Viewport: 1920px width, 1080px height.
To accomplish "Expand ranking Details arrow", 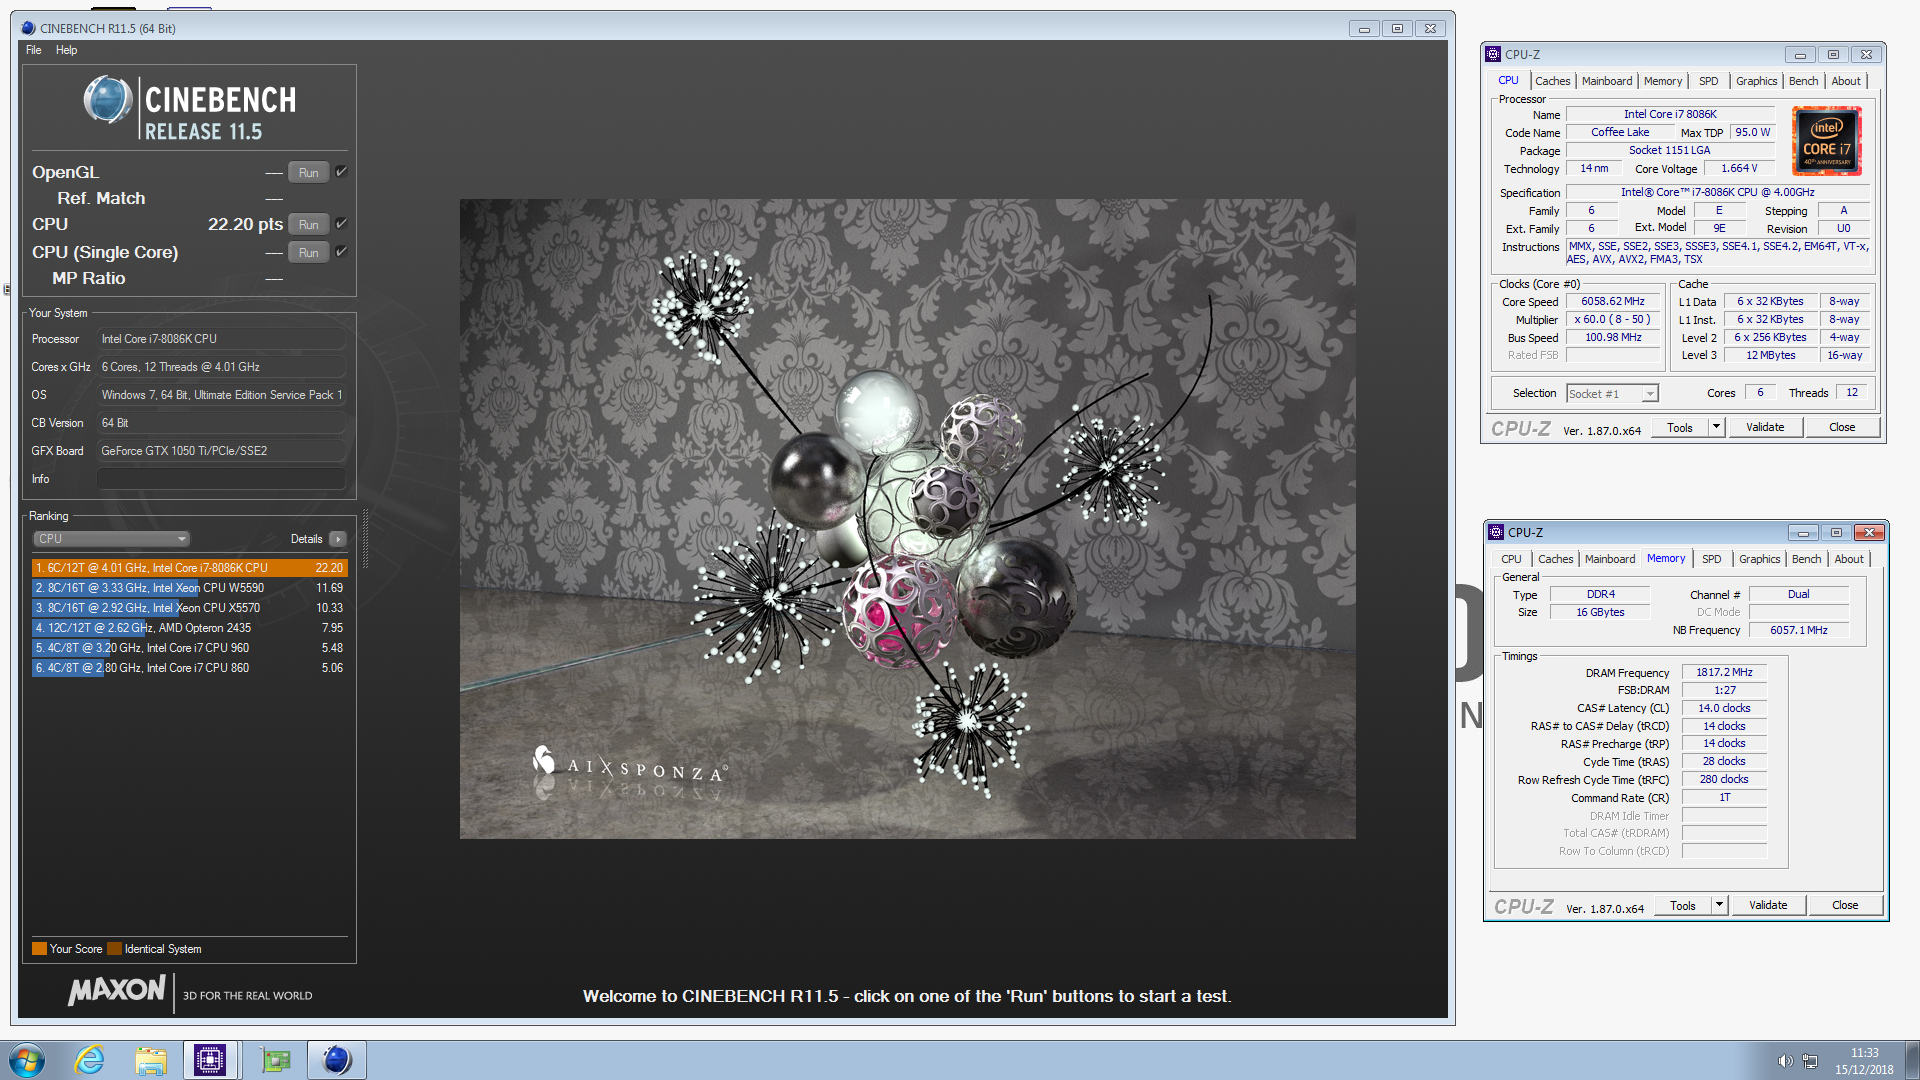I will click(338, 539).
